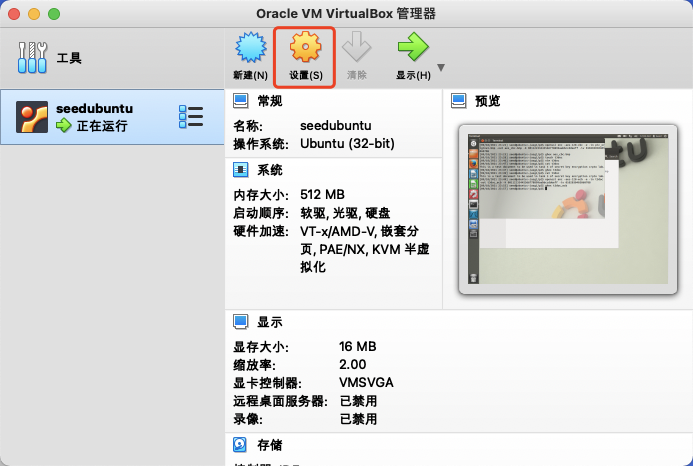
Task: Select the Tools (工具) label
Action: [x=69, y=58]
